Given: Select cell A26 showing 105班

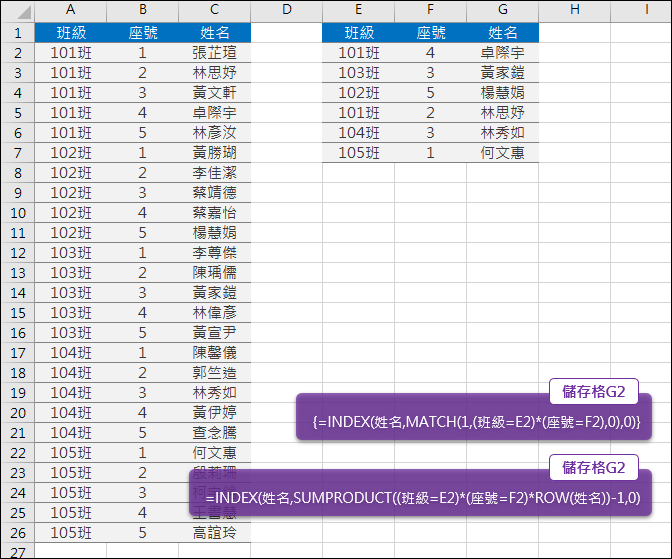Looking at the screenshot, I should (x=71, y=533).
